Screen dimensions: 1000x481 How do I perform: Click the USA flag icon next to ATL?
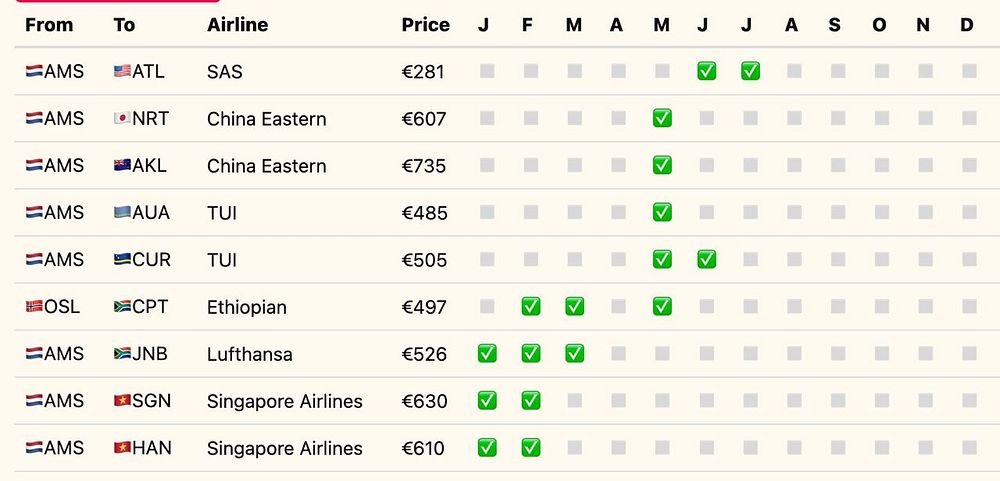pyautogui.click(x=122, y=72)
